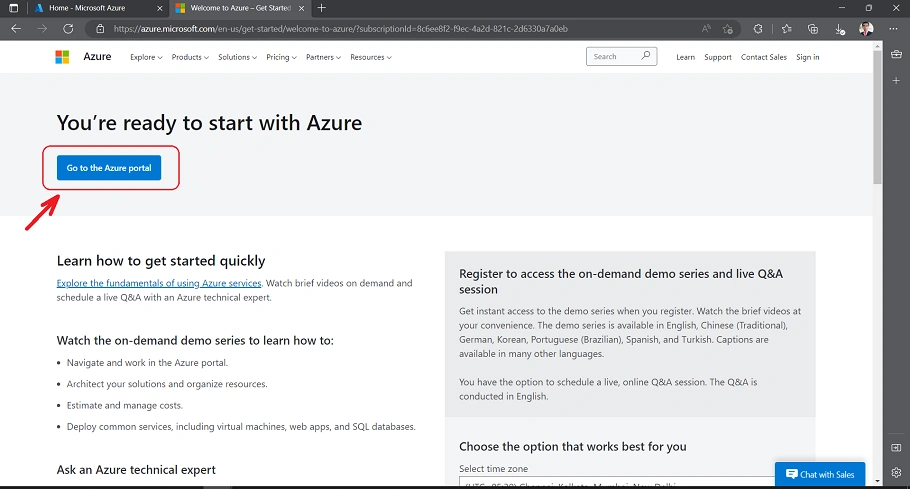Click the Choose the option that works best heading
910x489 pixels.
573,447
